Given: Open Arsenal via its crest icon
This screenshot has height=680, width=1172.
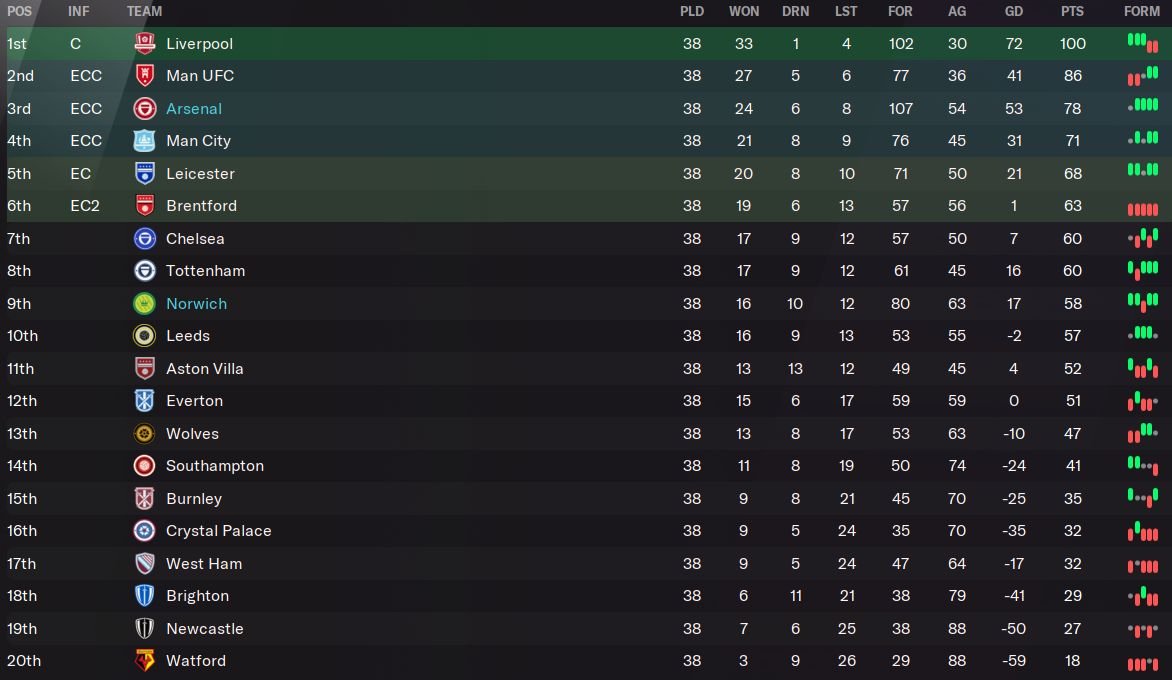Looking at the screenshot, I should coord(144,108).
